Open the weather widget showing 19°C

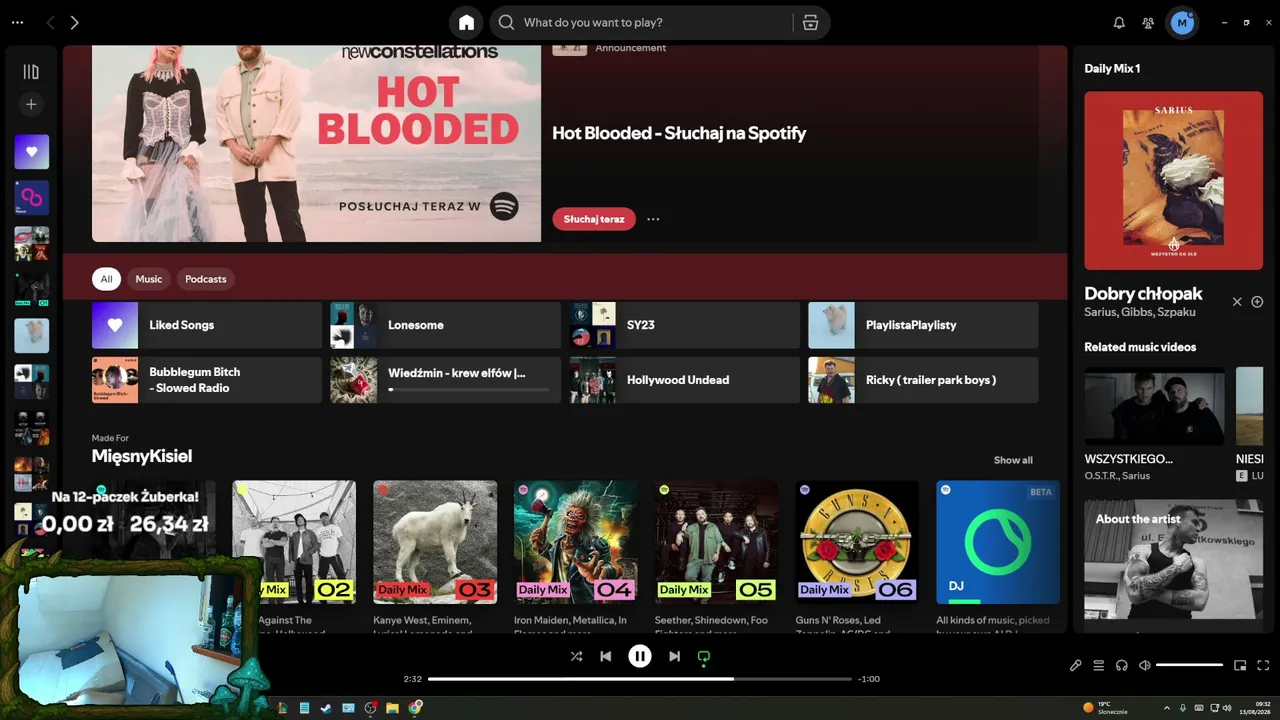[x=1104, y=708]
